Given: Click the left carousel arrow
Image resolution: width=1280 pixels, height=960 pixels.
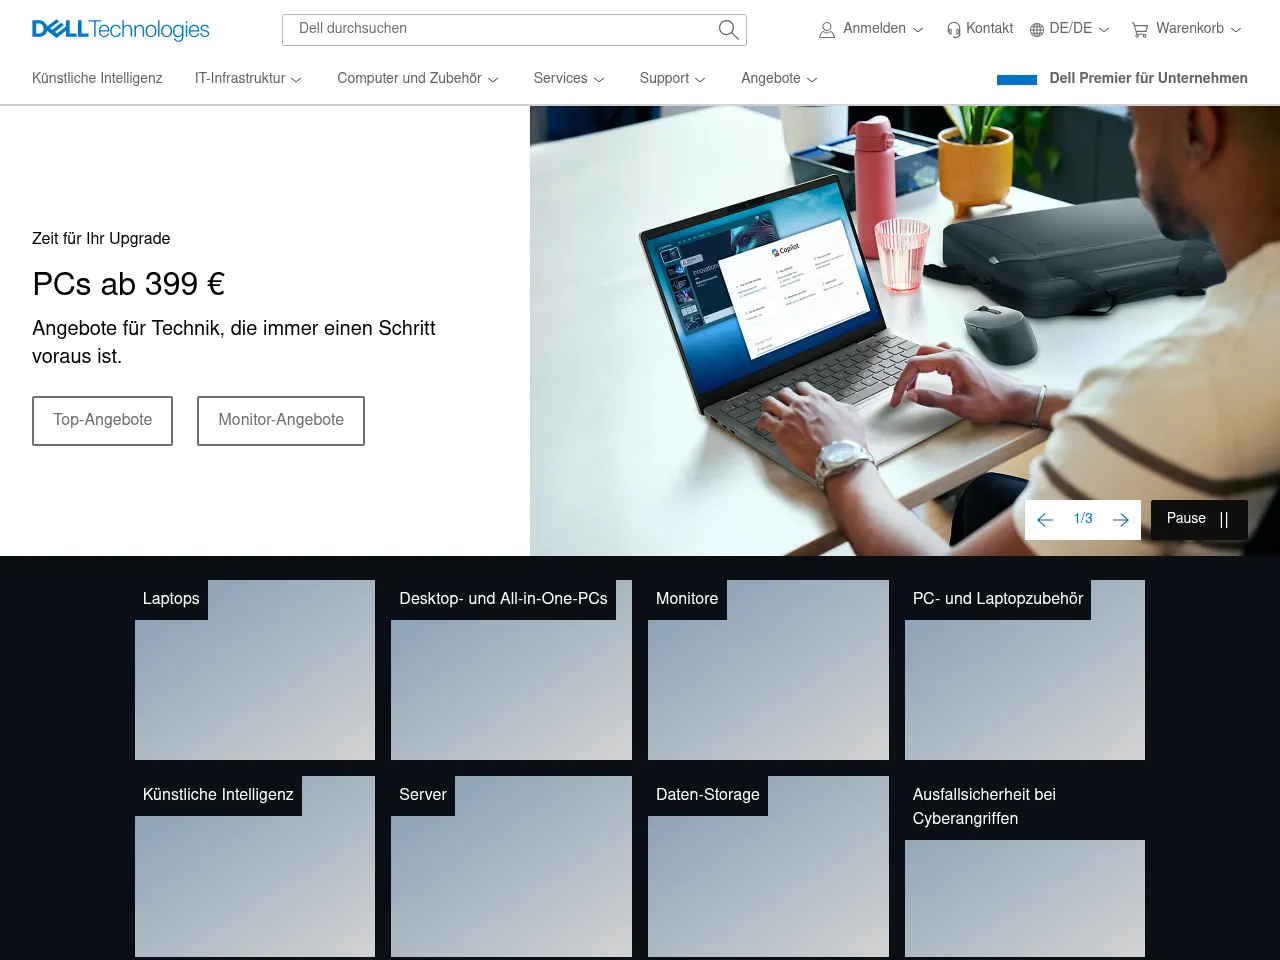Looking at the screenshot, I should coord(1045,519).
